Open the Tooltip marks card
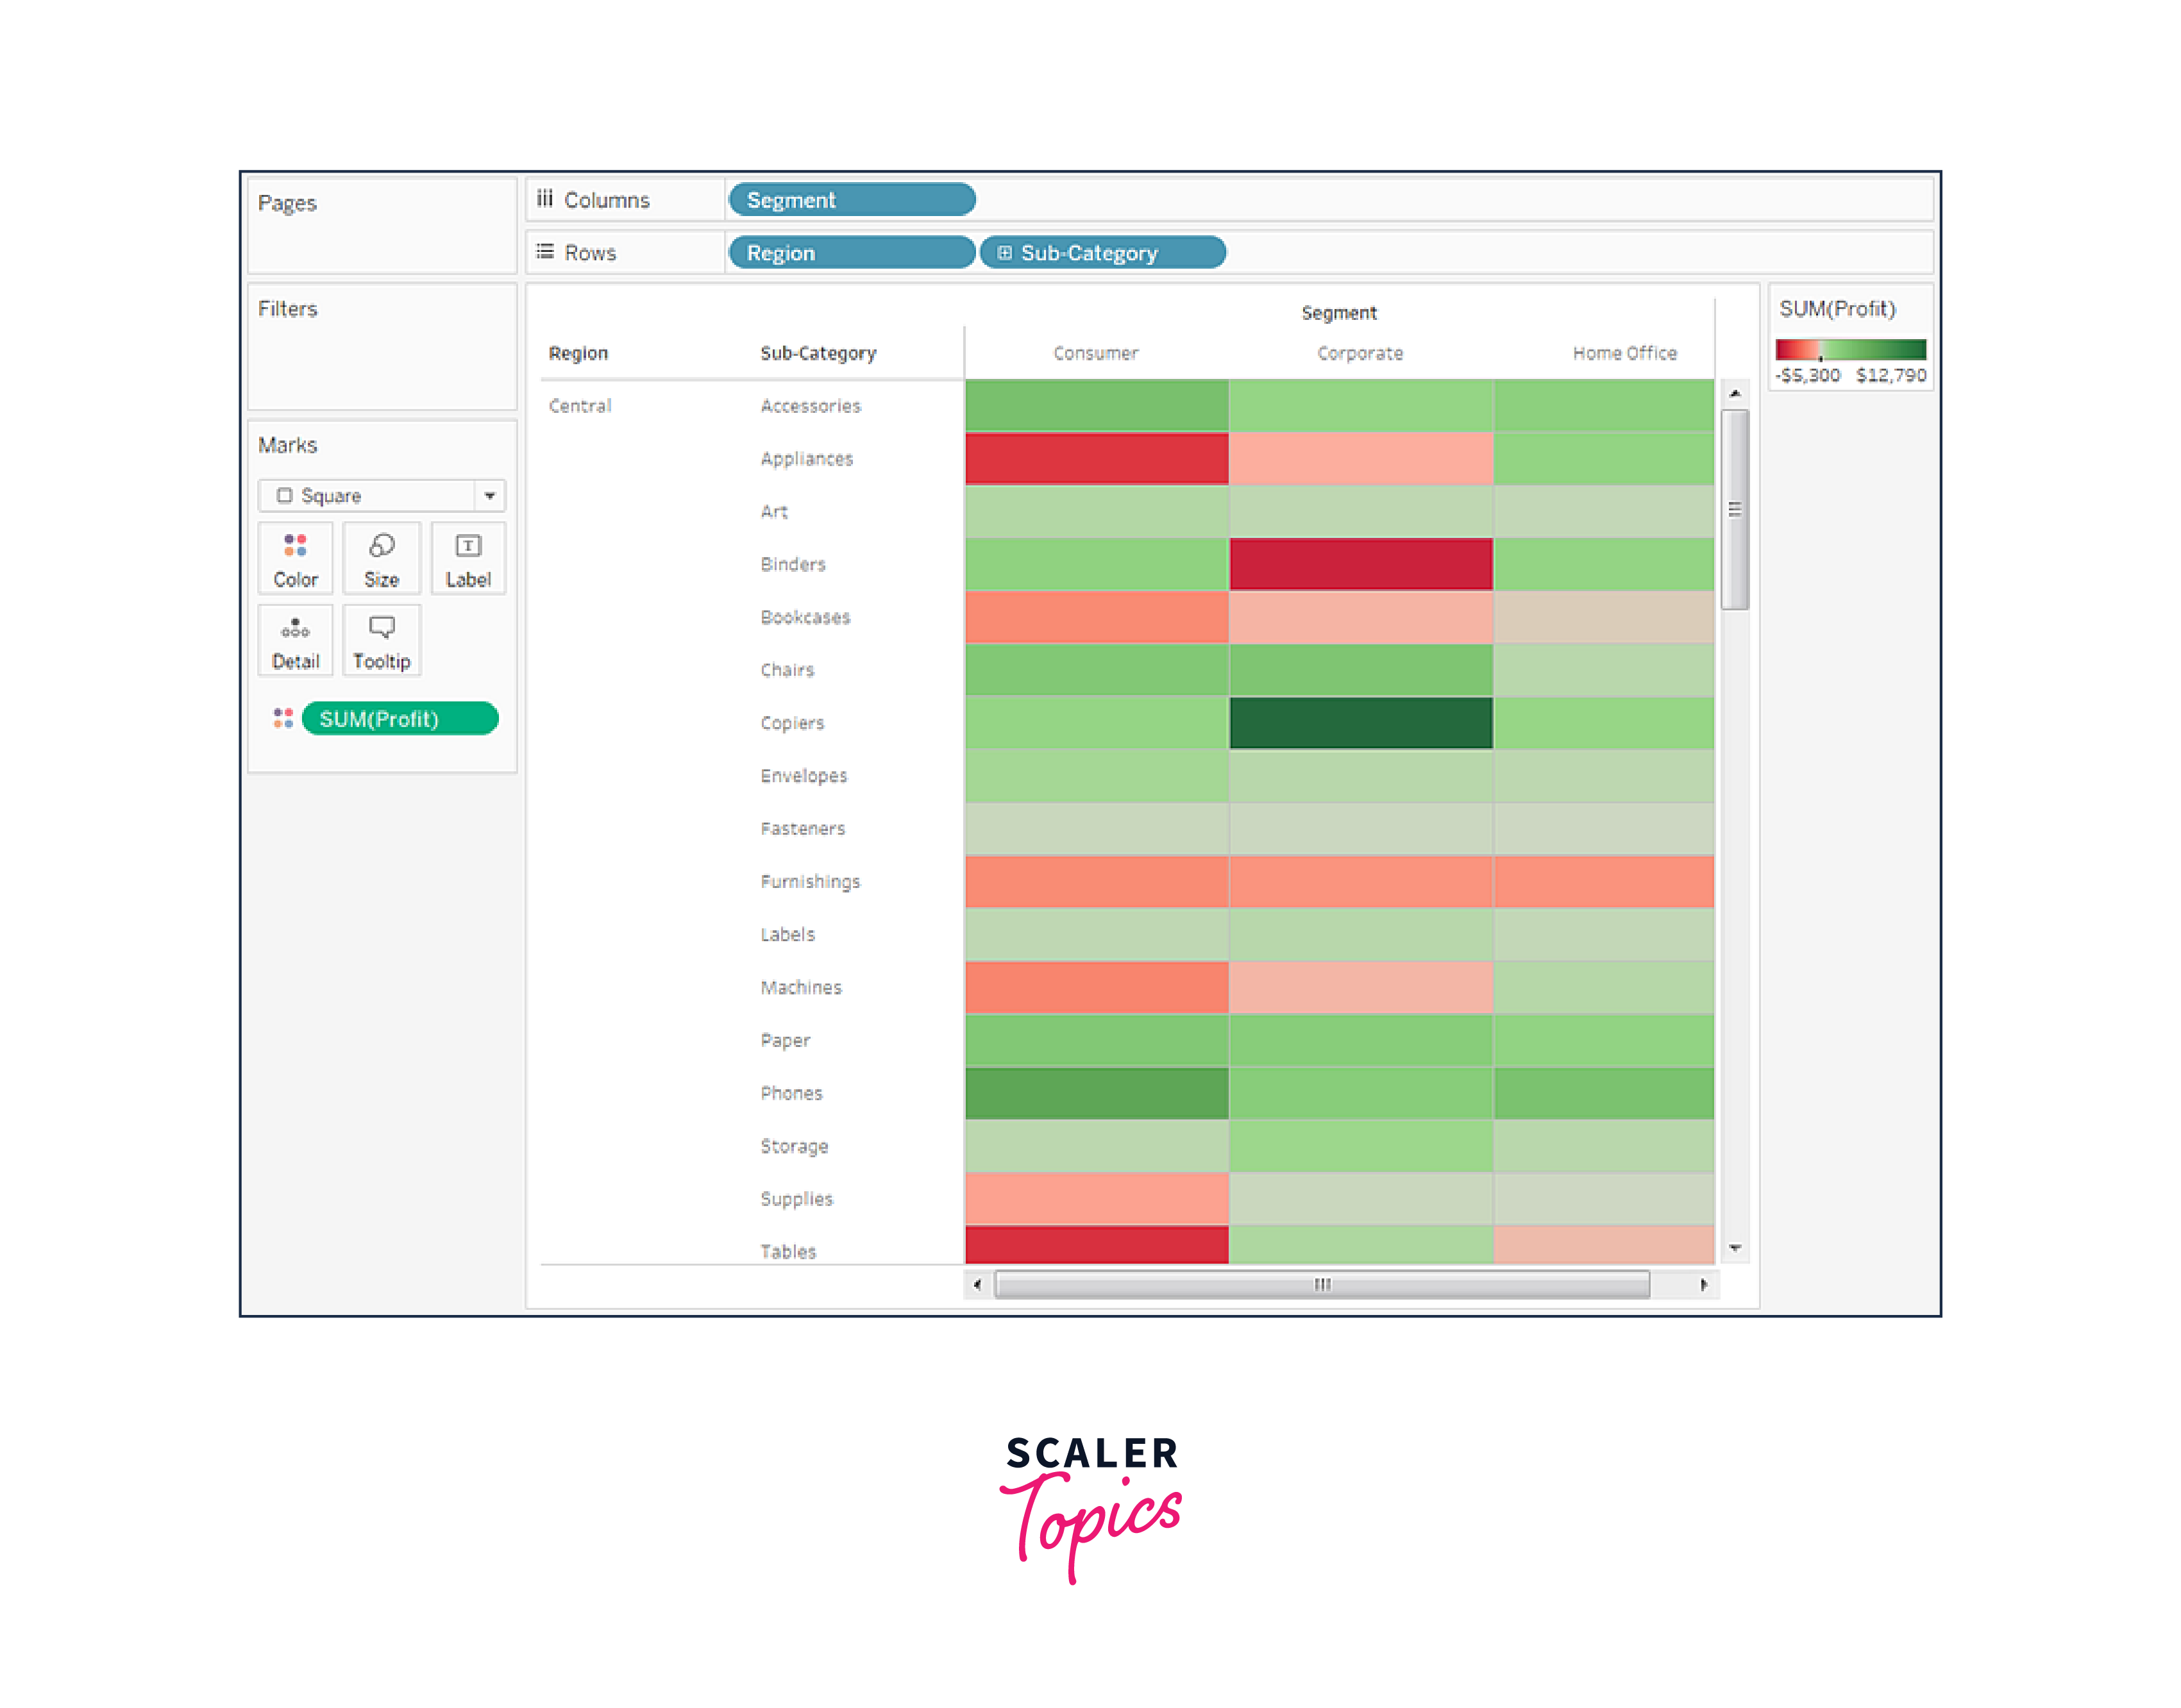This screenshot has height=1708, width=2181. 381,641
